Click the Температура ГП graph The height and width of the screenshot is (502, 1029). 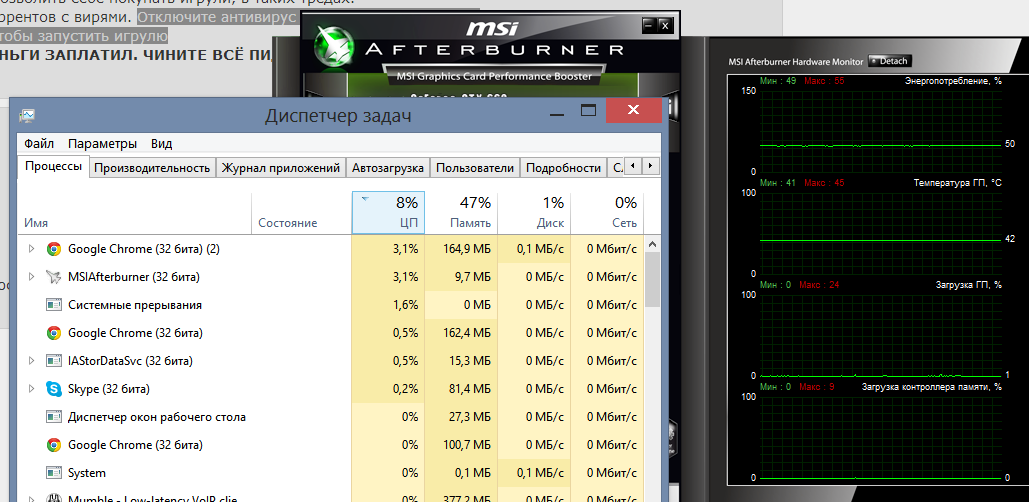click(x=881, y=233)
